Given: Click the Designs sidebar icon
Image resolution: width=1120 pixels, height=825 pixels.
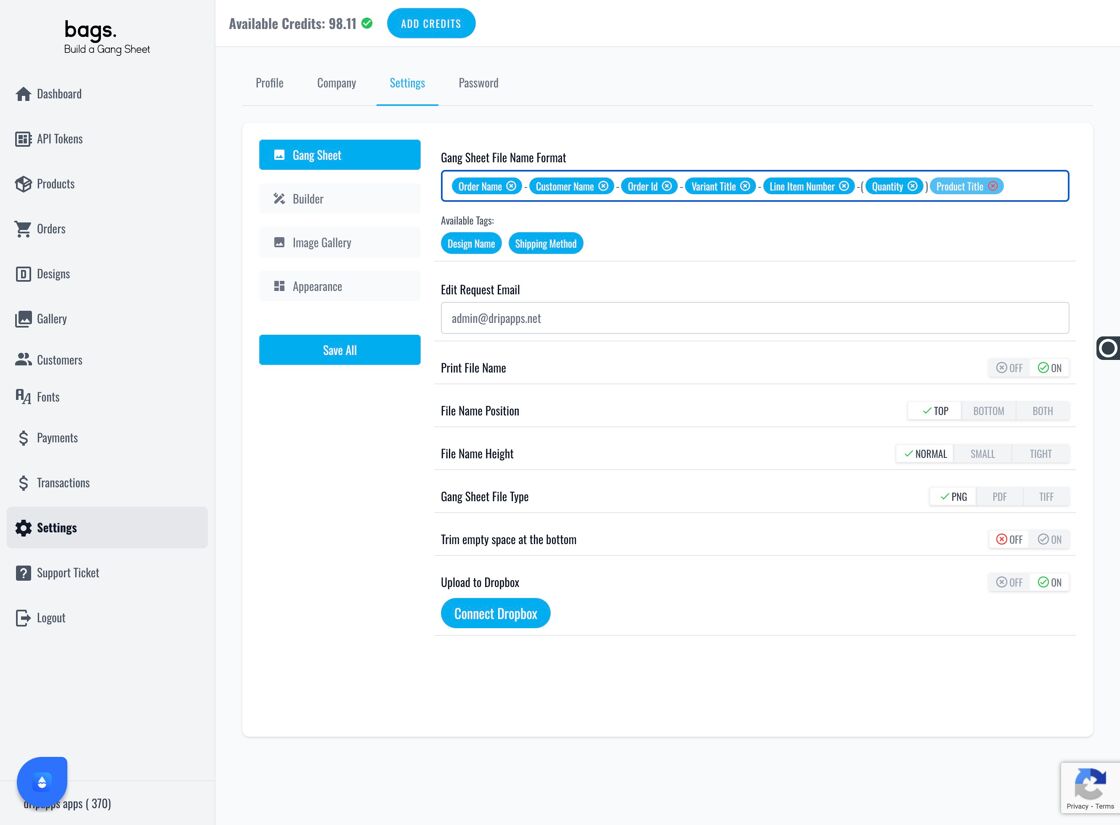Looking at the screenshot, I should coord(24,274).
